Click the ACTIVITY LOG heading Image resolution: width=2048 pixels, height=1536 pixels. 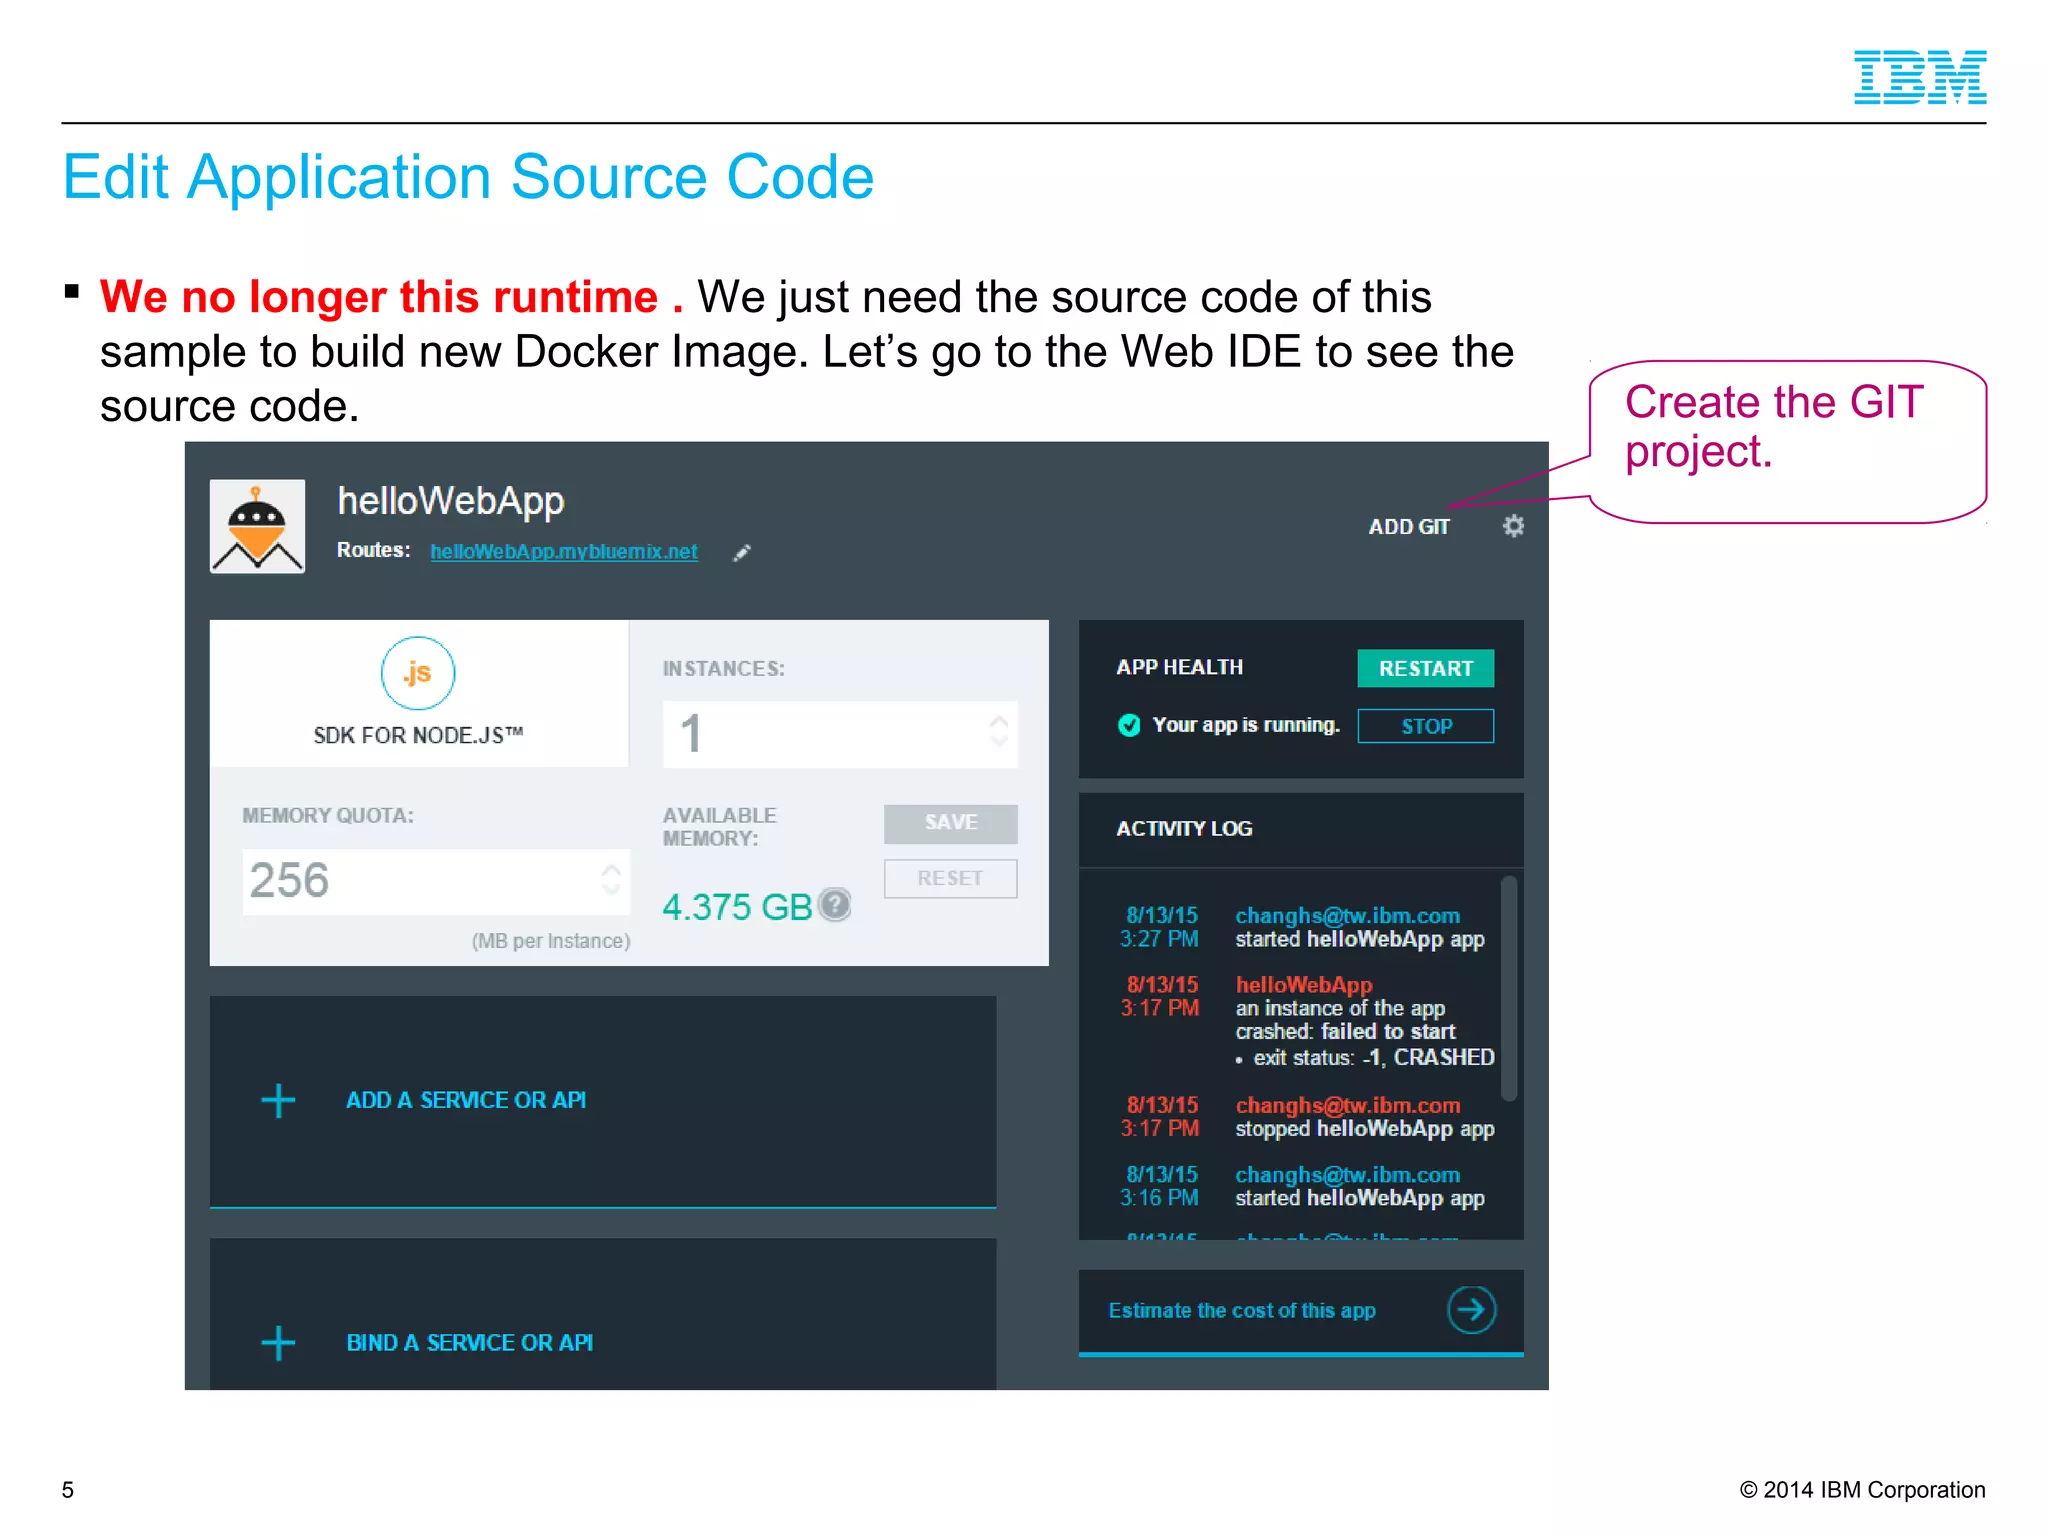[x=1184, y=829]
